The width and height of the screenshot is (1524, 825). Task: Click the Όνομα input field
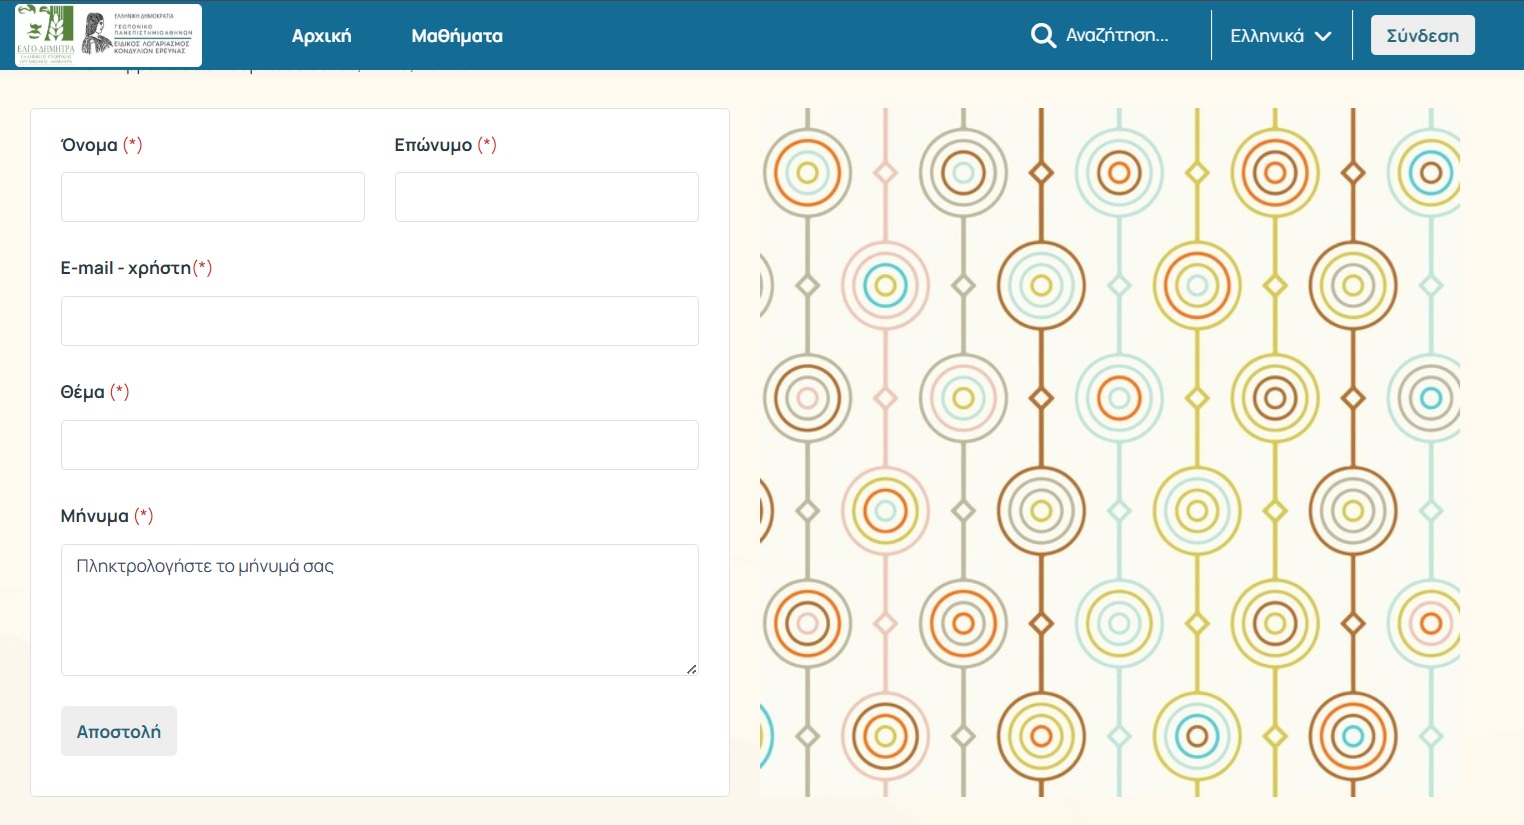point(212,197)
